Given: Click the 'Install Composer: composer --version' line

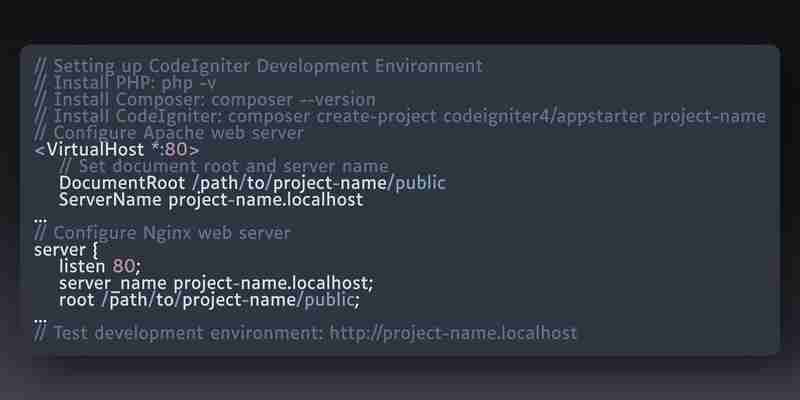Looking at the screenshot, I should (205, 99).
